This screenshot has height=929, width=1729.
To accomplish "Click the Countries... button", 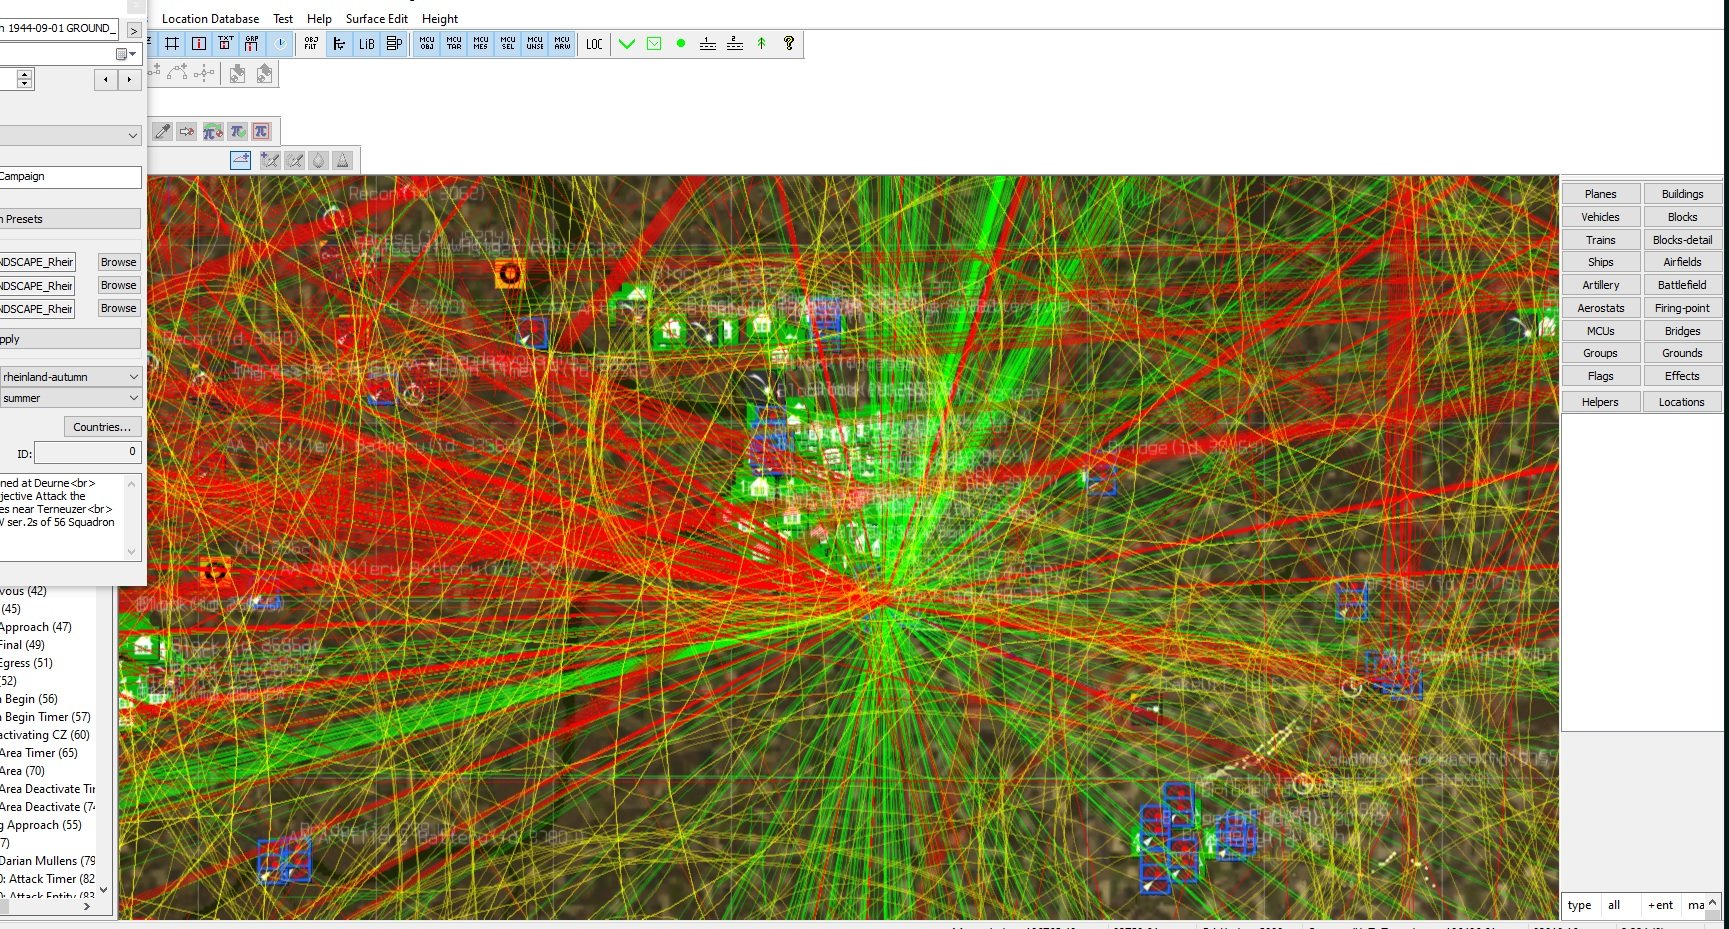I will pyautogui.click(x=102, y=427).
